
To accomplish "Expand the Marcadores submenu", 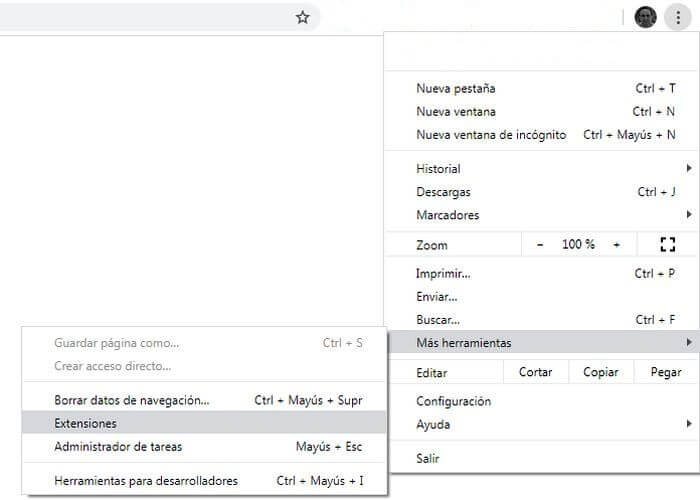I will [542, 215].
